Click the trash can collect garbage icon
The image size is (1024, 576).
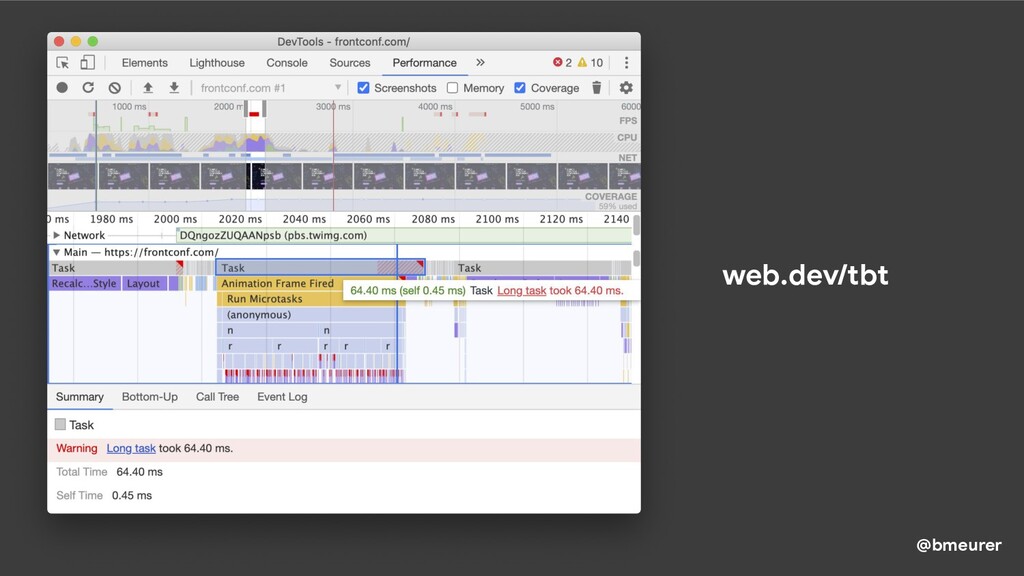(x=596, y=88)
